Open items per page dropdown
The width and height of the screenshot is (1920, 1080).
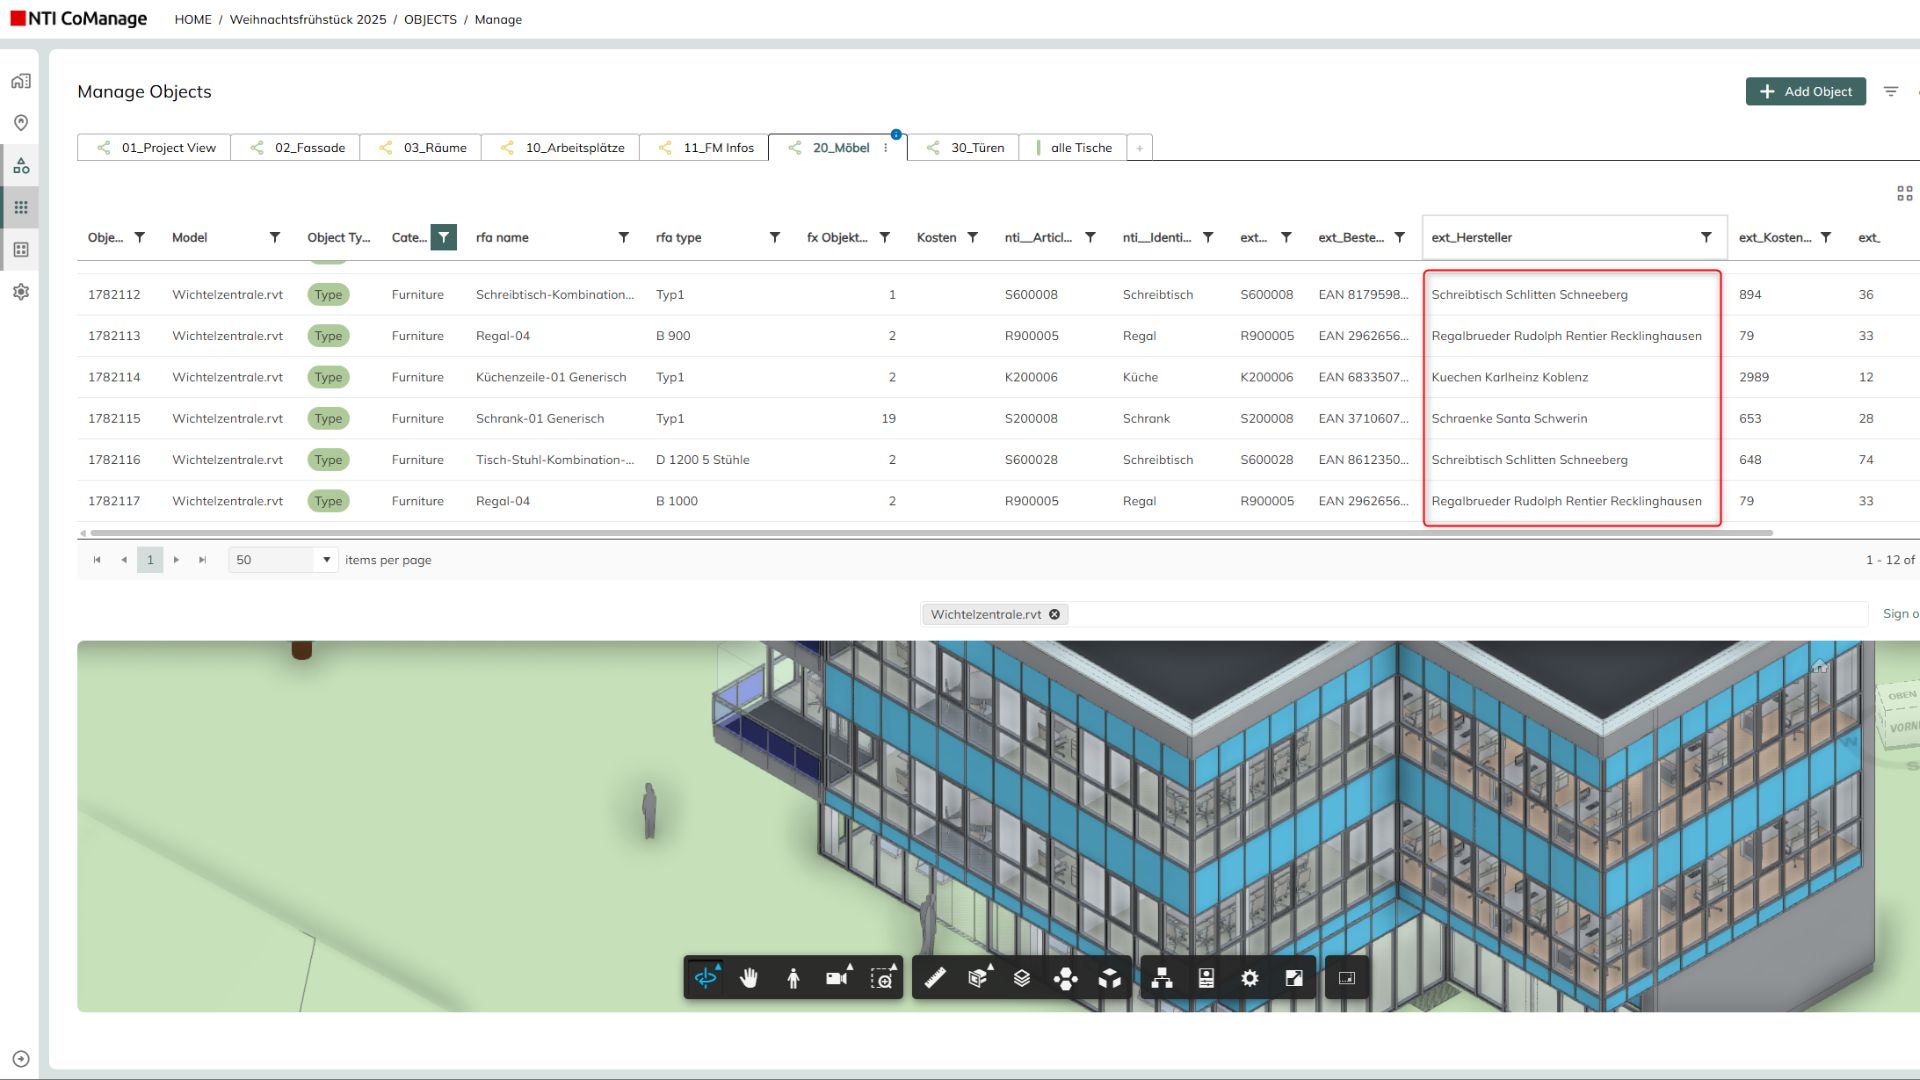[326, 560]
